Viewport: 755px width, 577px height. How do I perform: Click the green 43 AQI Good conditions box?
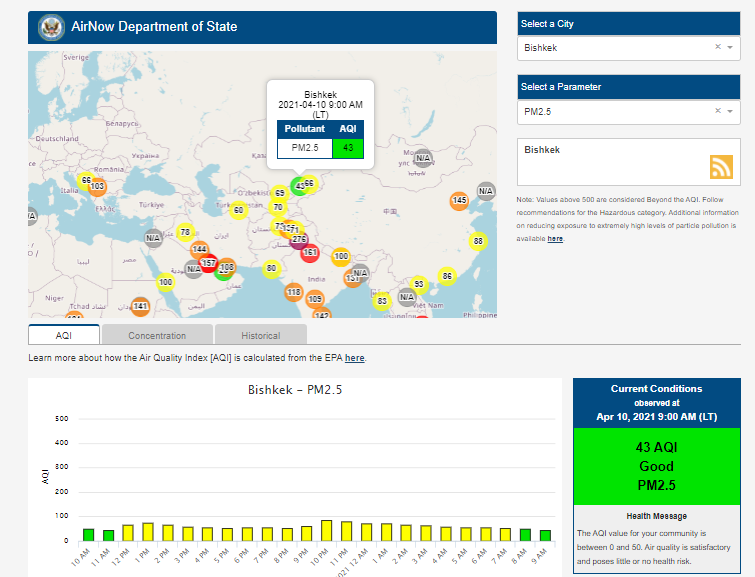(x=656, y=466)
